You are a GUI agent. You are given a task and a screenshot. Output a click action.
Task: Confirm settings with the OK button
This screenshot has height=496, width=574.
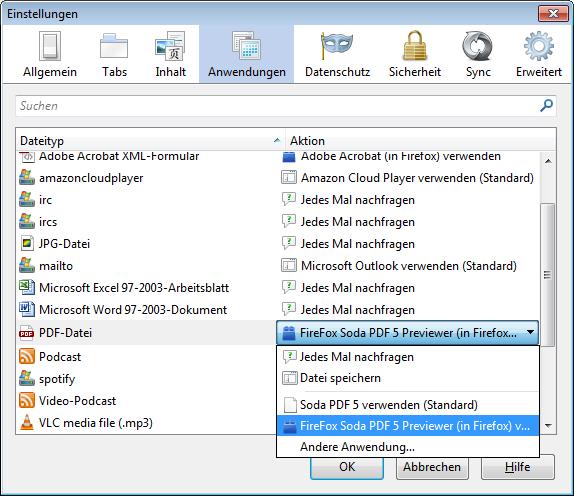tap(347, 467)
